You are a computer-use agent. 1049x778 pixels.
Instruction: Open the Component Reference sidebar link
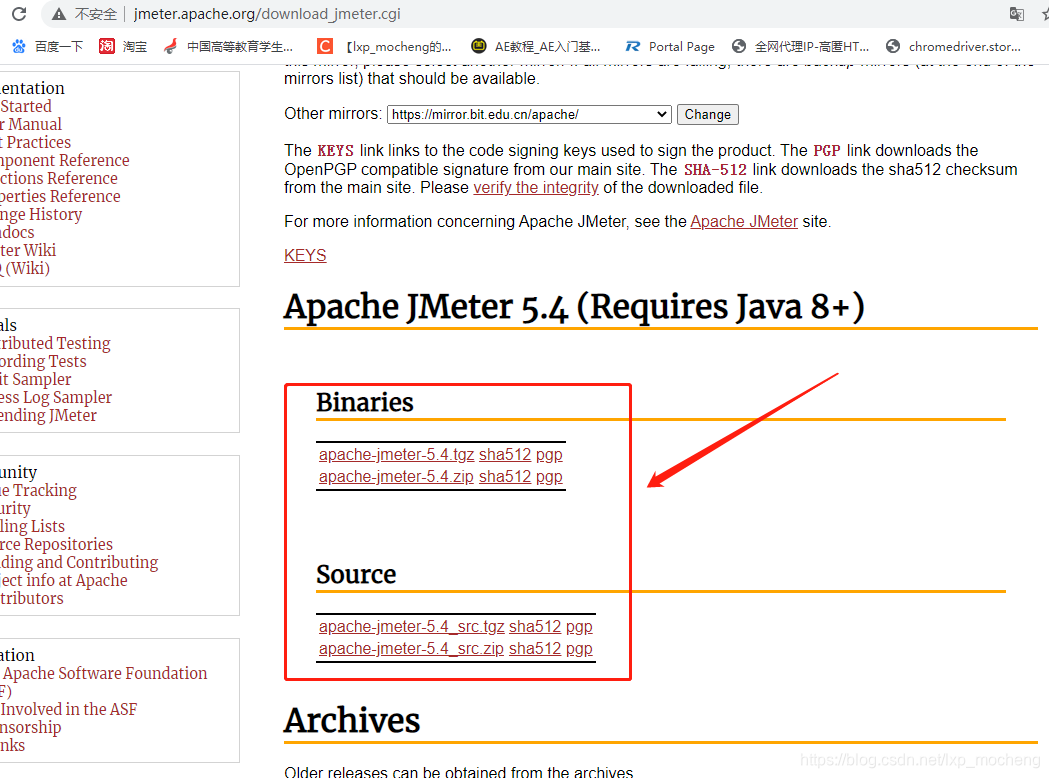pos(64,161)
